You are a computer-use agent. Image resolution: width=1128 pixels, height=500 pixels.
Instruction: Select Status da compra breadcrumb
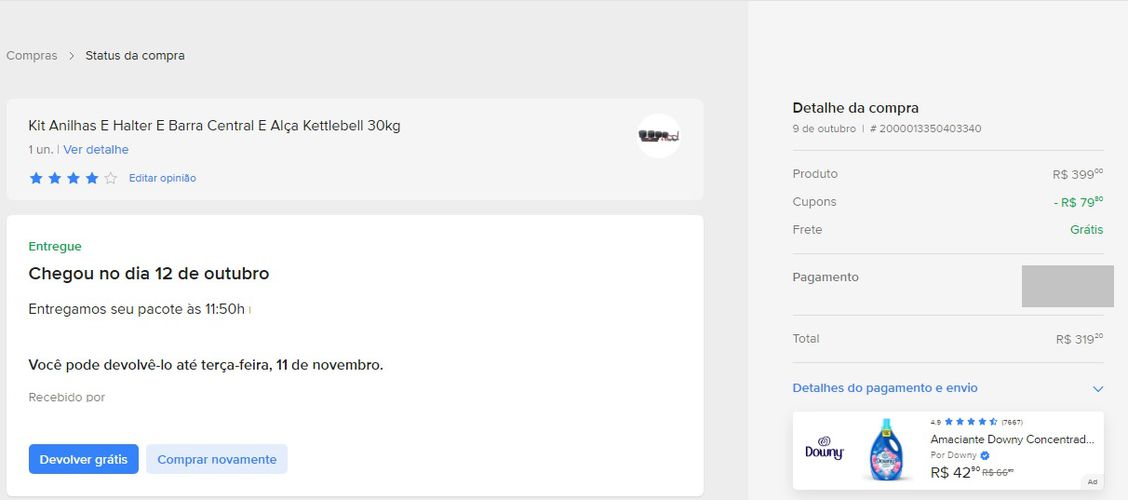coord(135,55)
